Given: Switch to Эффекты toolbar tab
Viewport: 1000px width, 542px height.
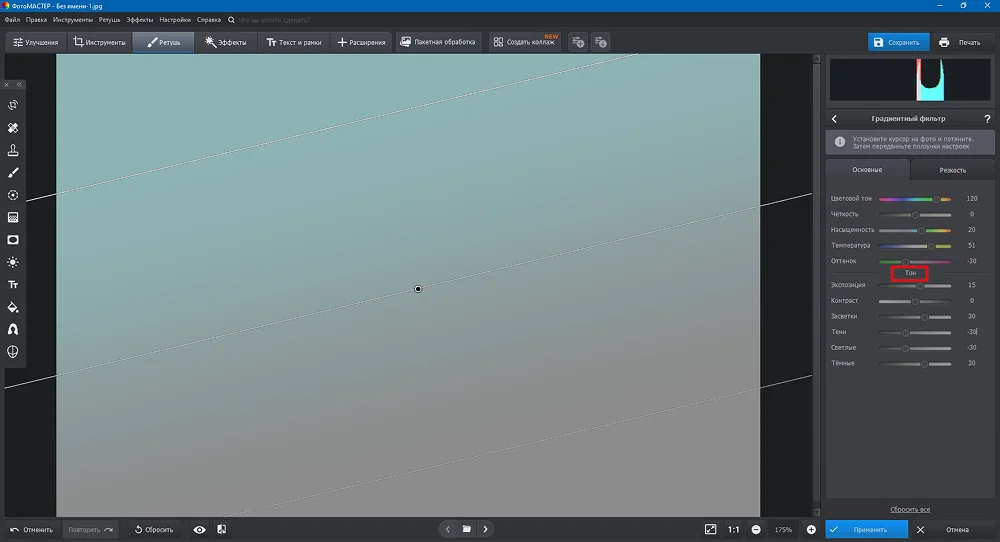Looking at the screenshot, I should click(226, 42).
